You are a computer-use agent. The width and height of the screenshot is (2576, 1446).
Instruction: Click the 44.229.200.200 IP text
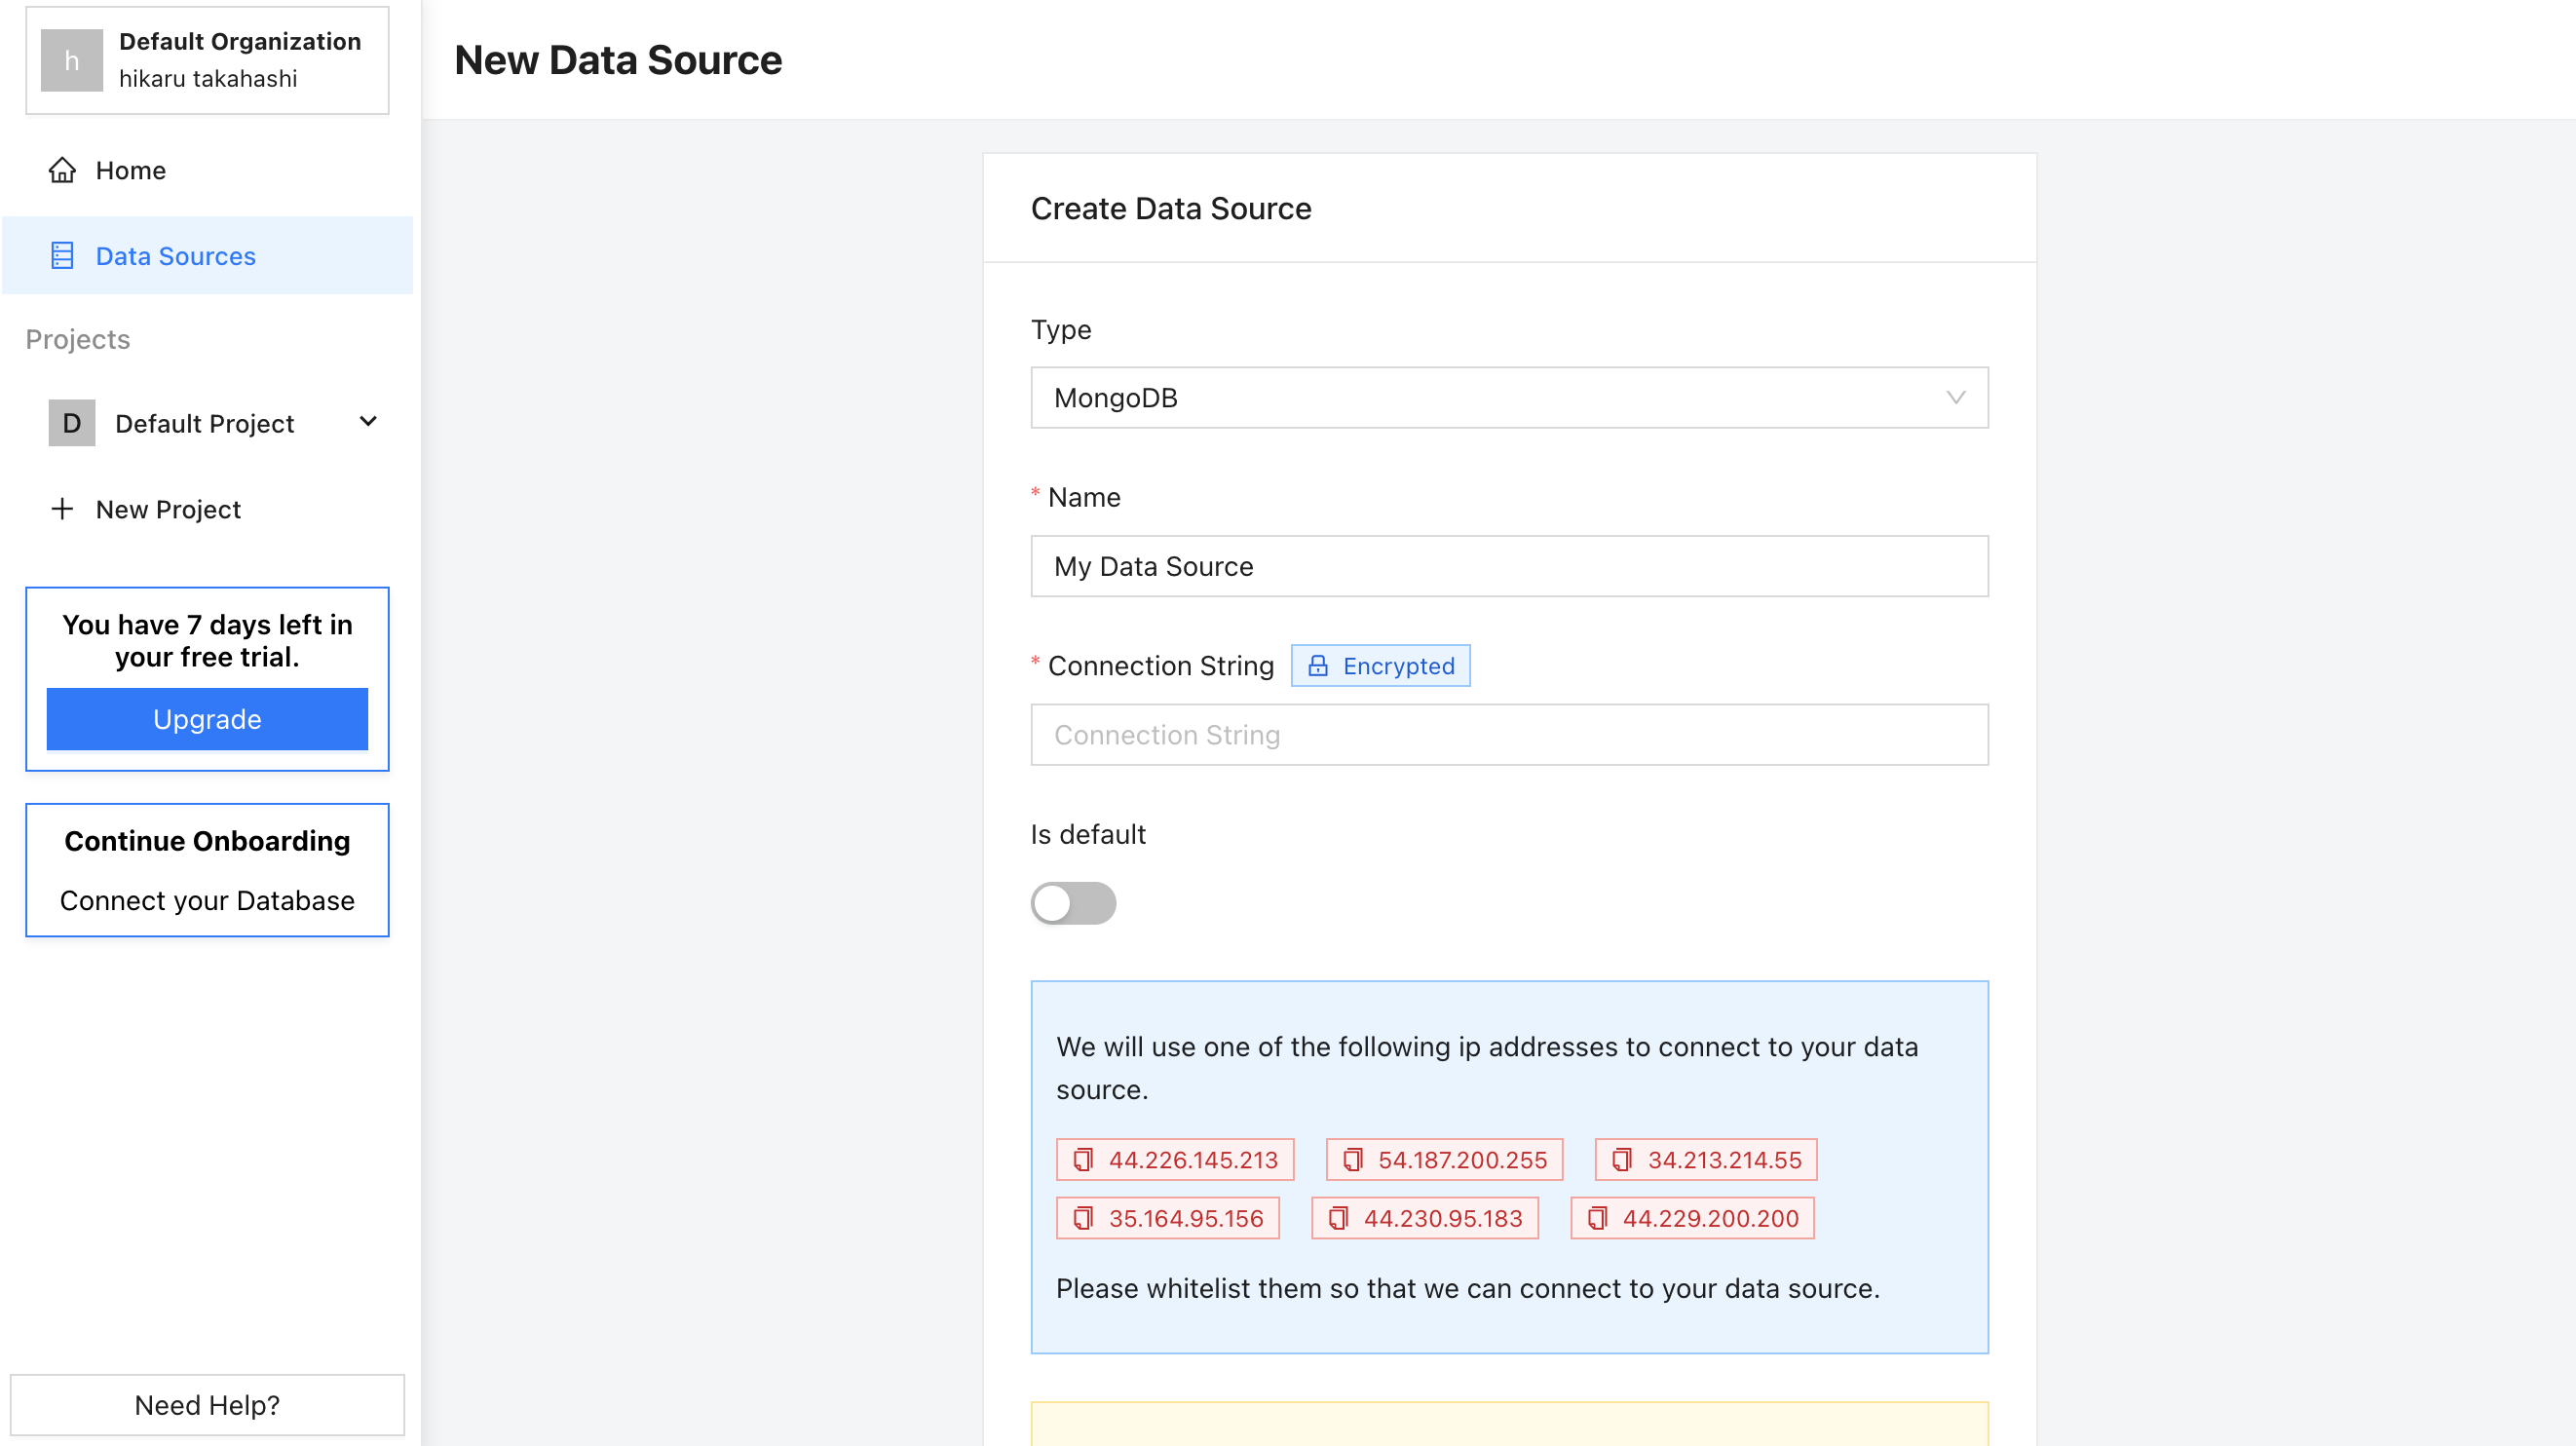[x=1710, y=1219]
